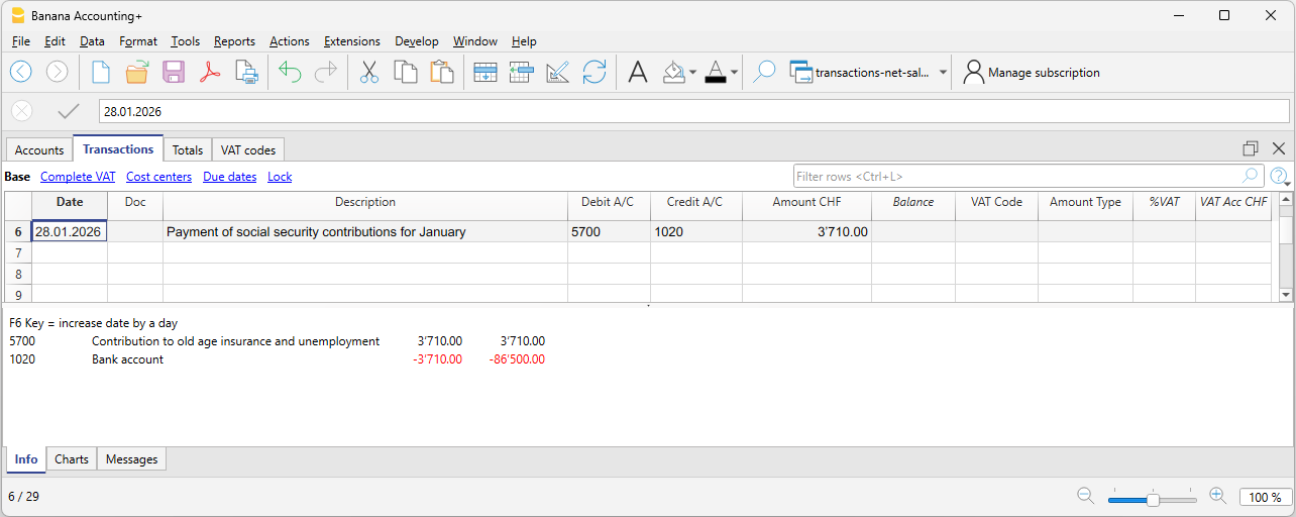
Task: Open the Format menu
Action: (x=138, y=41)
